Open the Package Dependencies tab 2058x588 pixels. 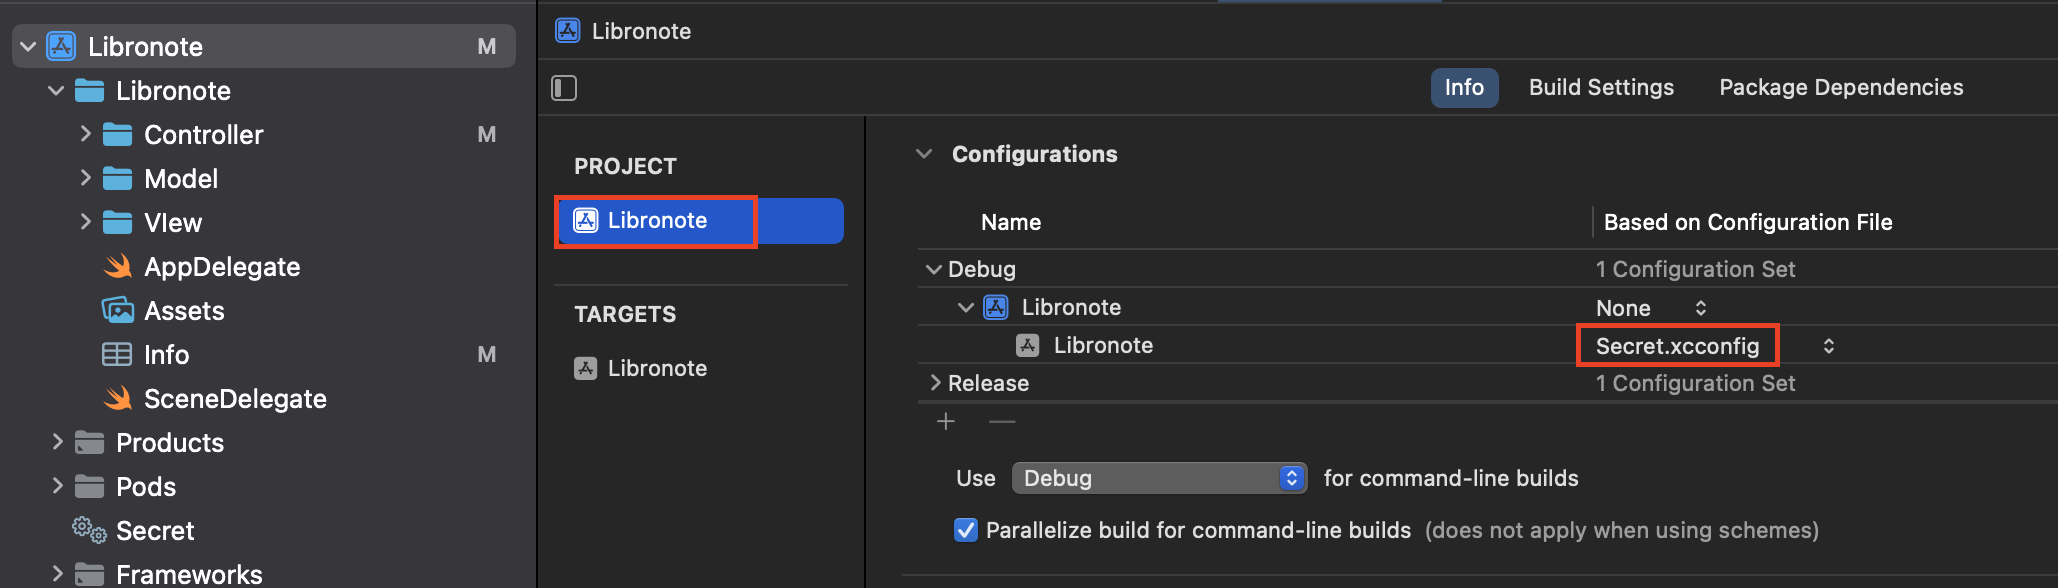coord(1840,88)
